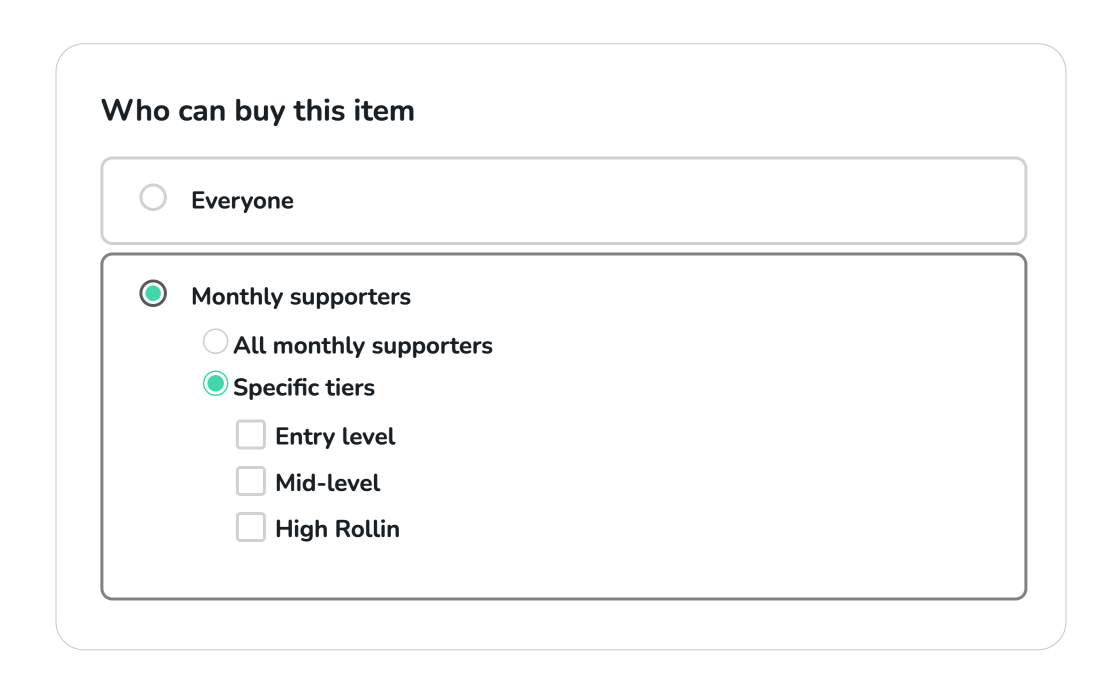Click the Everyone label text
The width and height of the screenshot is (1120, 700).
tap(242, 200)
